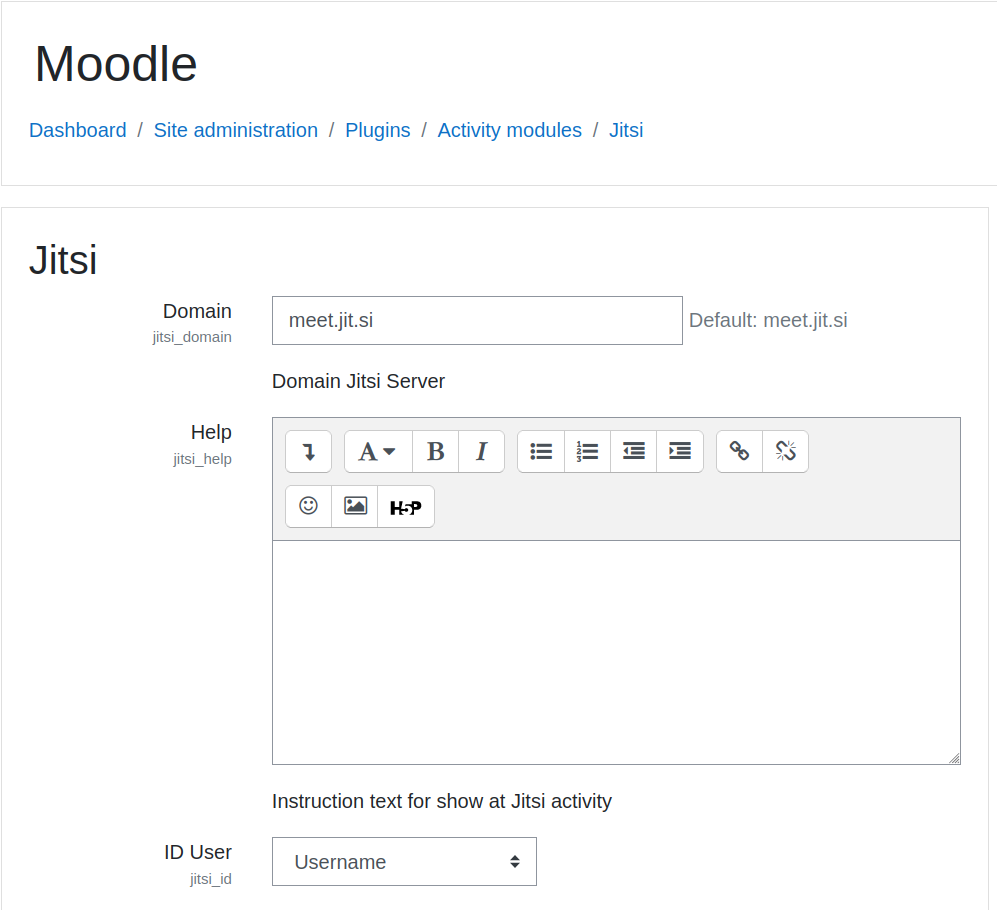This screenshot has height=910, width=997.
Task: Apply italic formatting in Help editor
Action: point(481,452)
